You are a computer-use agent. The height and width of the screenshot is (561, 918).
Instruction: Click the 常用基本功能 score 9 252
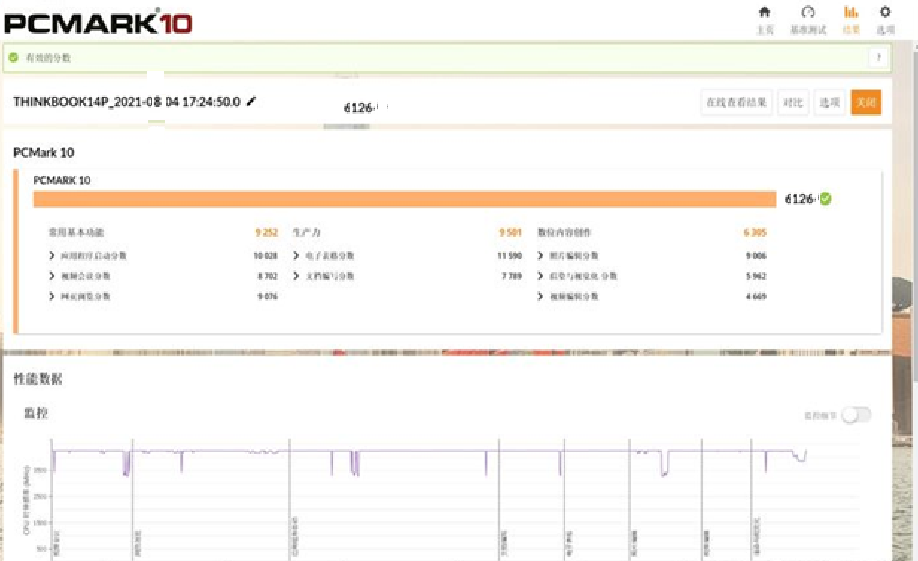266,232
